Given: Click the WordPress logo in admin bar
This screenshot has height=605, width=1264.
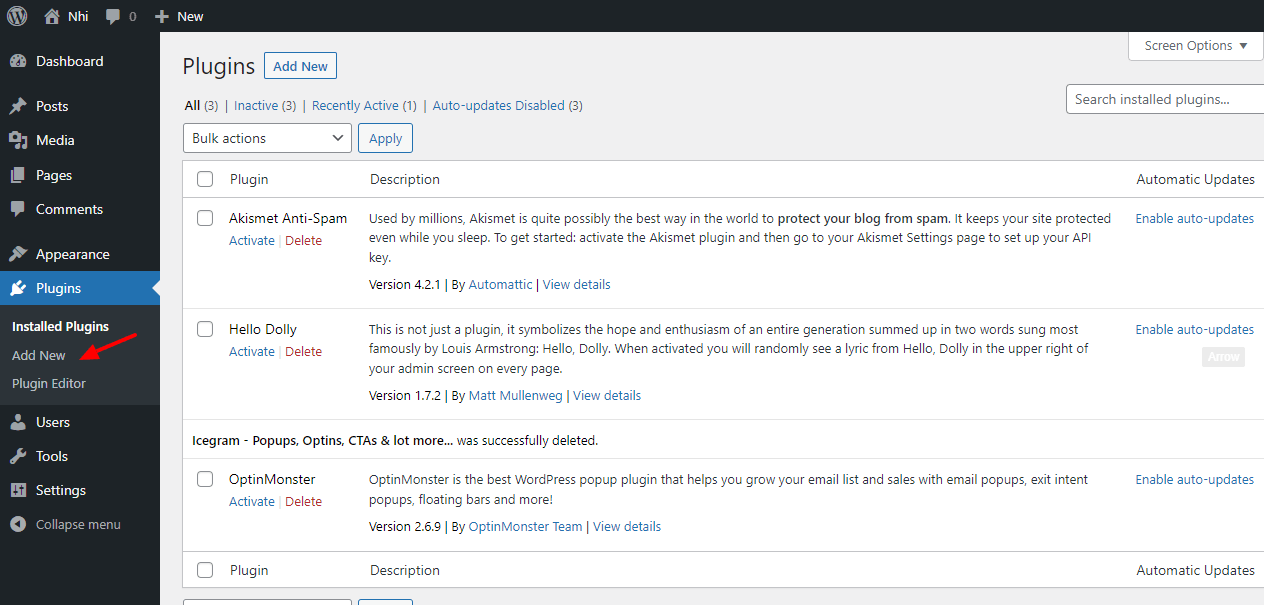Looking at the screenshot, I should tap(16, 16).
